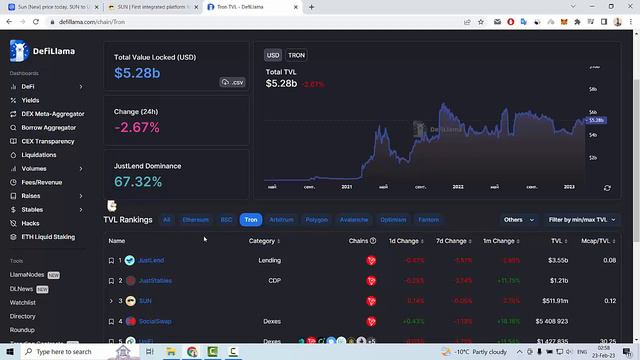Image resolution: width=640 pixels, height=360 pixels.
Task: Refresh the Total TVL chart
Action: (x=607, y=188)
